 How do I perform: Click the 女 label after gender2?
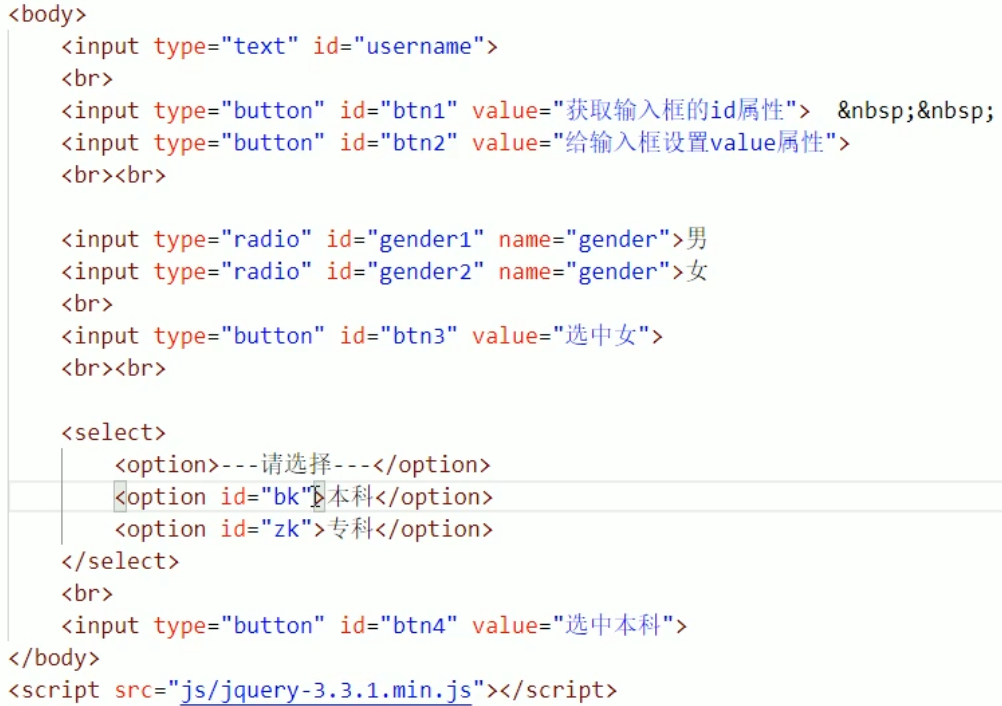coord(697,271)
